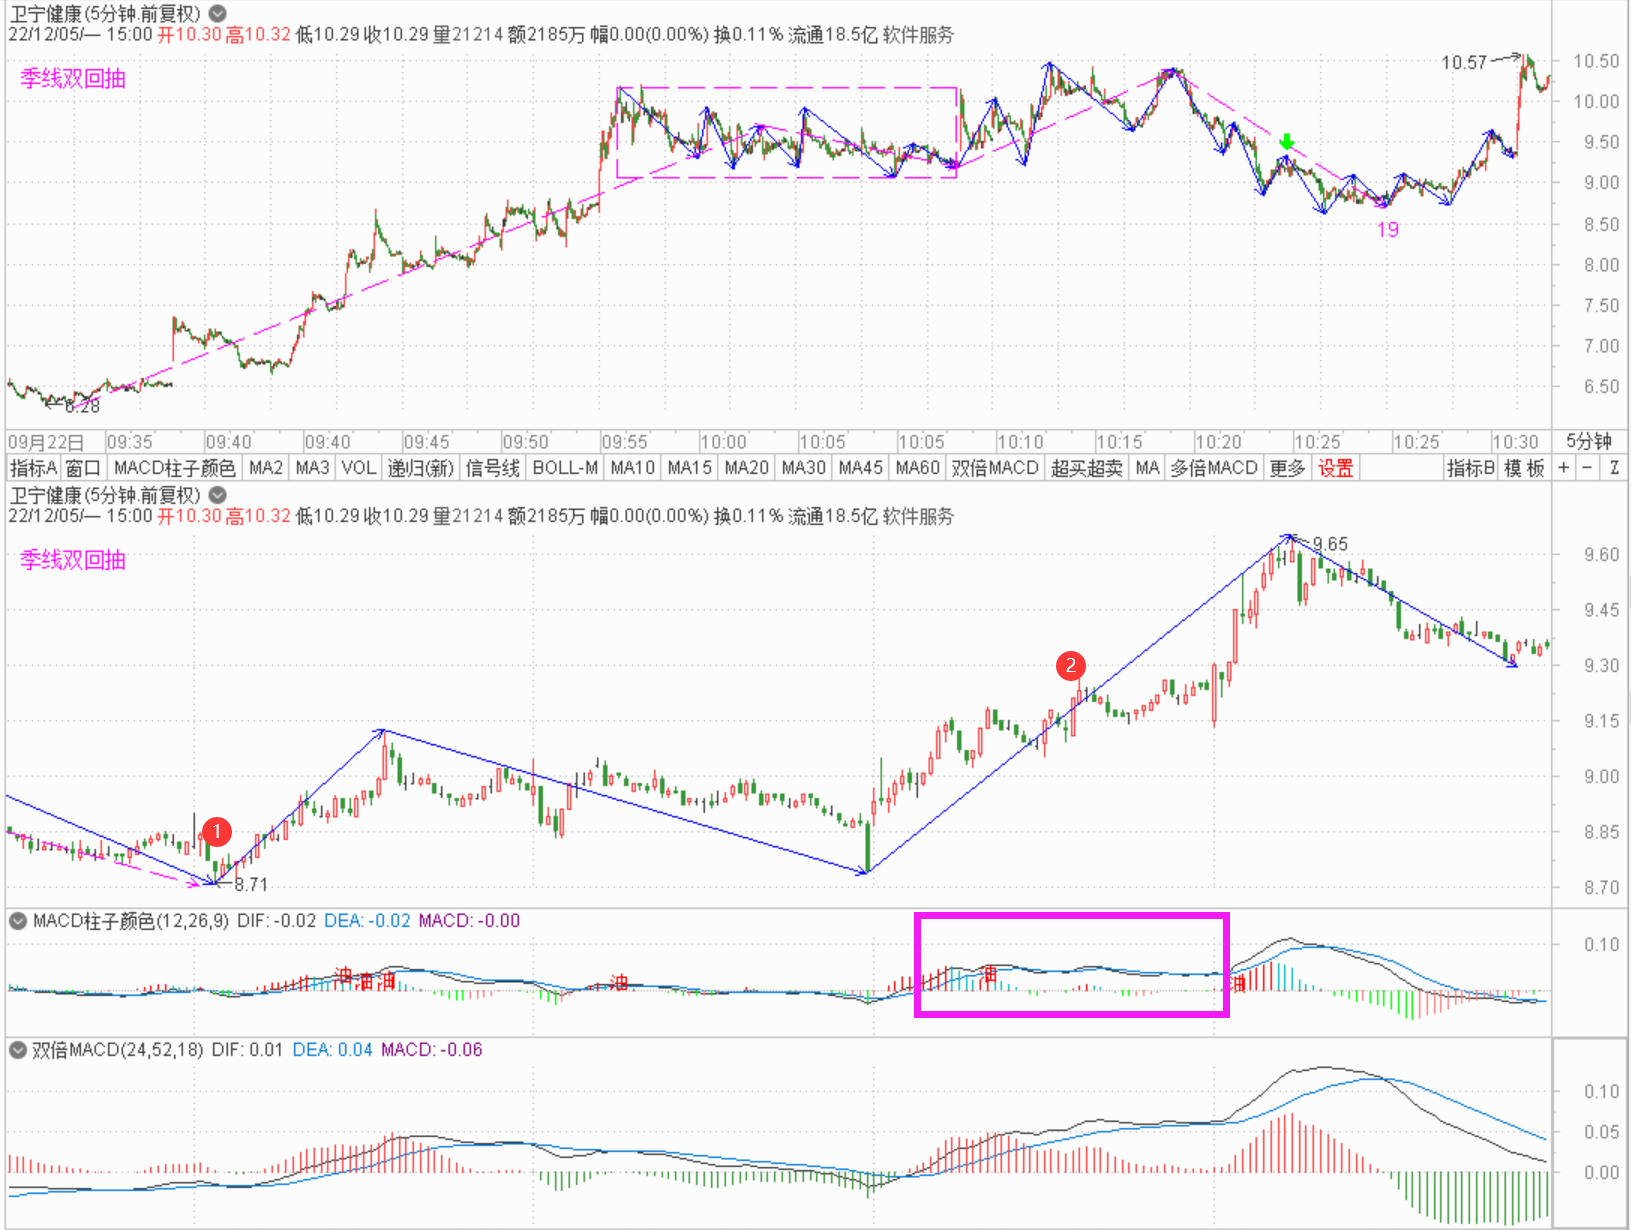
Task: Open 设置 settings in red
Action: click(x=1335, y=468)
